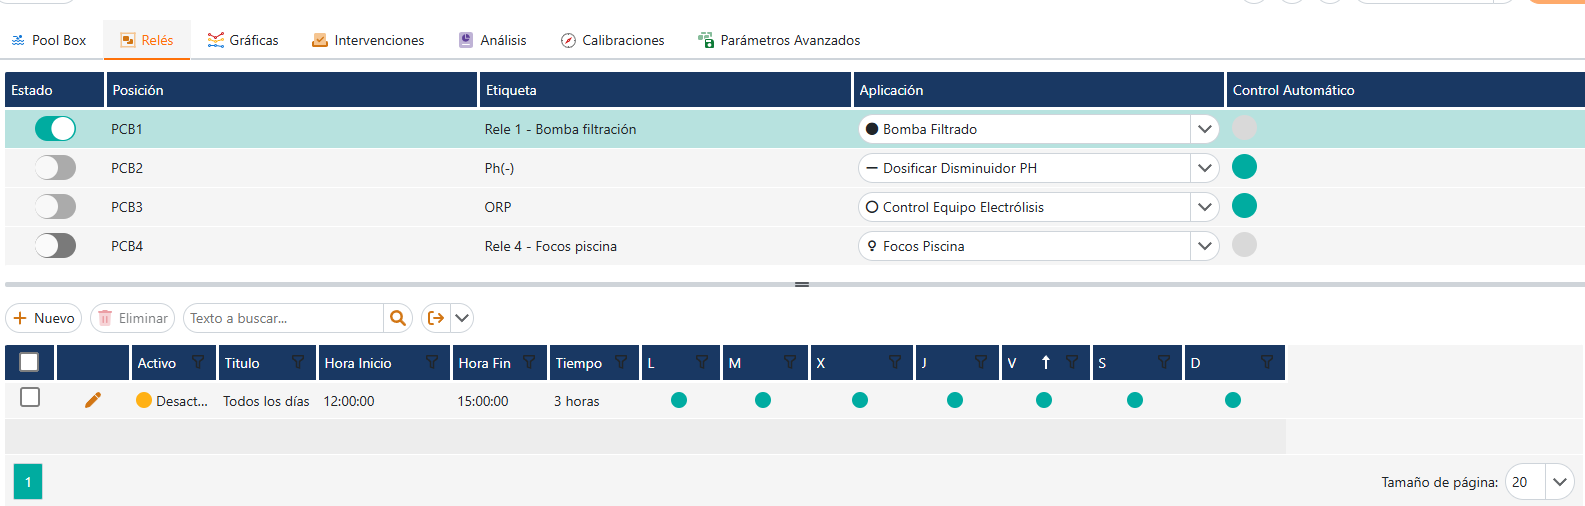
Task: Expand the Dosificar Disminuidor PH dropdown
Action: [1205, 168]
